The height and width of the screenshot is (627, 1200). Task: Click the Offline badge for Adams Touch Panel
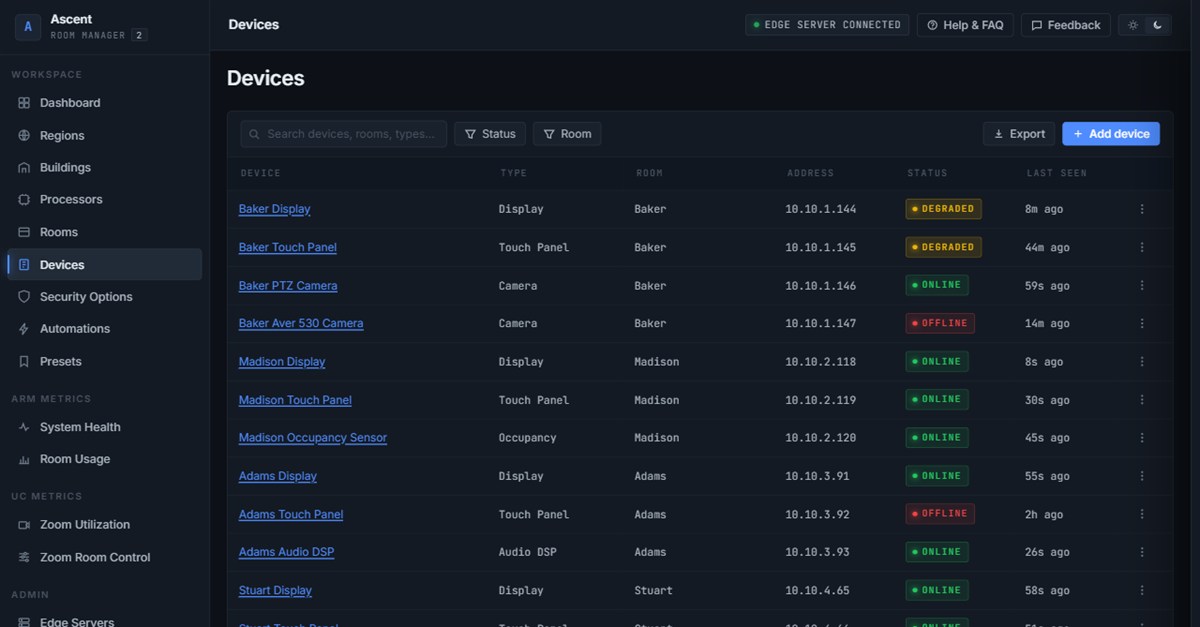(940, 514)
